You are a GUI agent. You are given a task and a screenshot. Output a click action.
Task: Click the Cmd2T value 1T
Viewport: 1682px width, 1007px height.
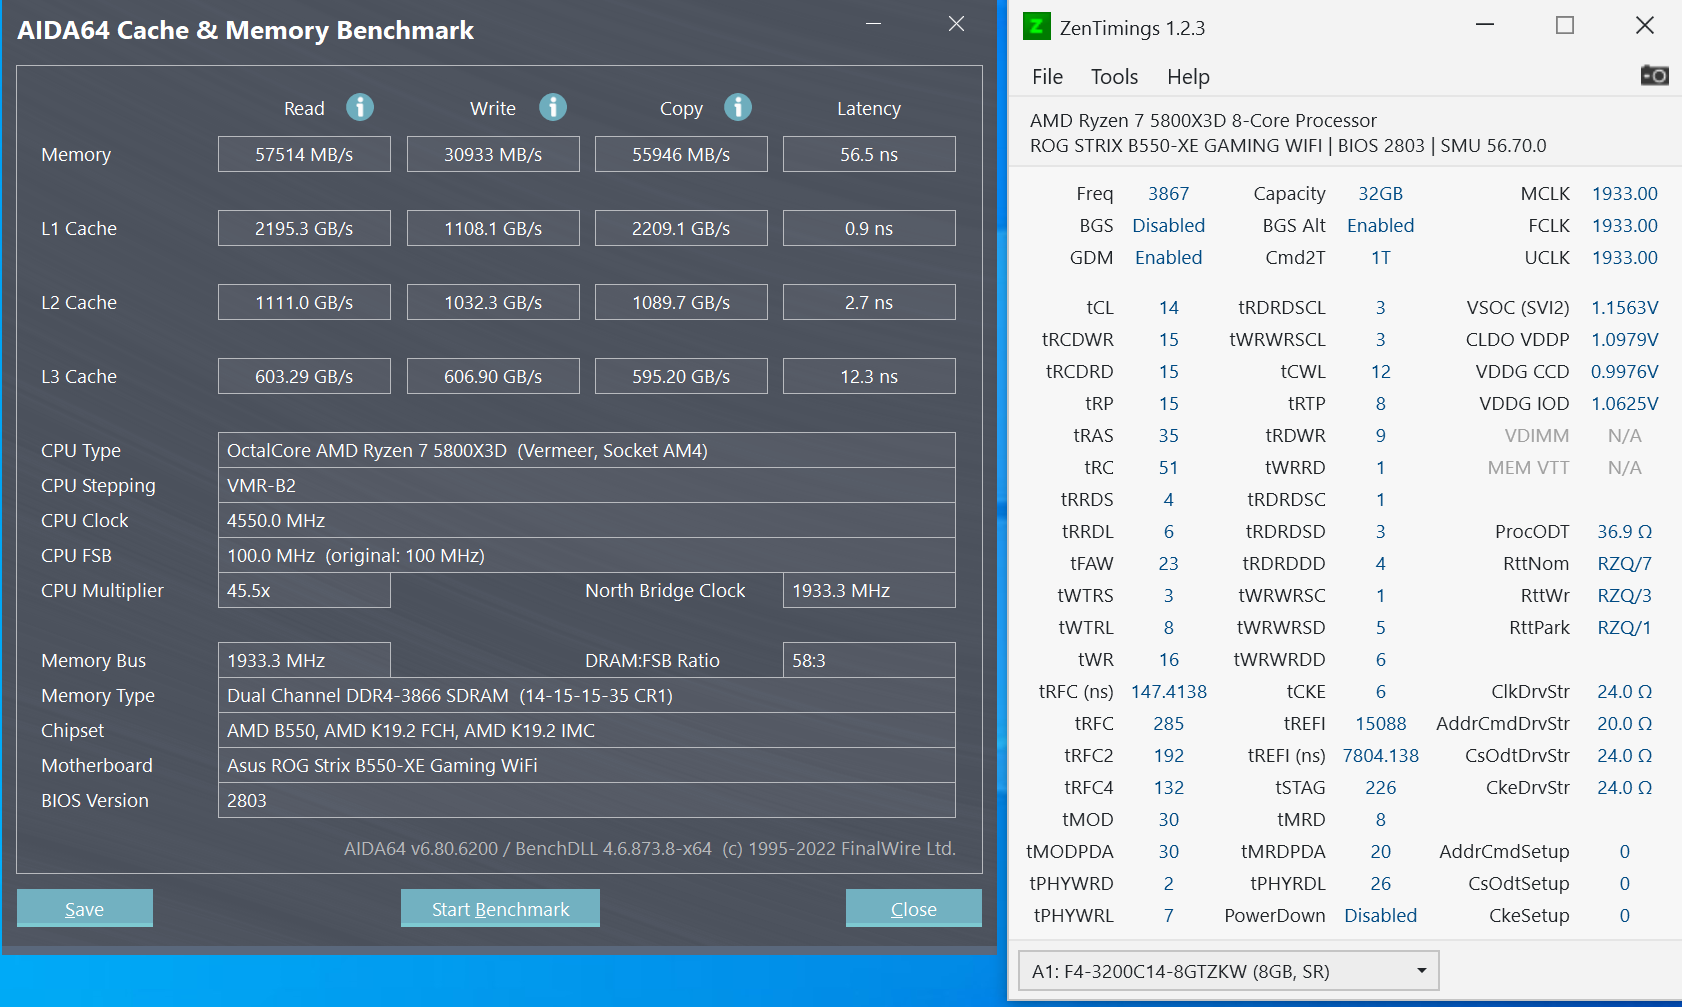(1380, 257)
